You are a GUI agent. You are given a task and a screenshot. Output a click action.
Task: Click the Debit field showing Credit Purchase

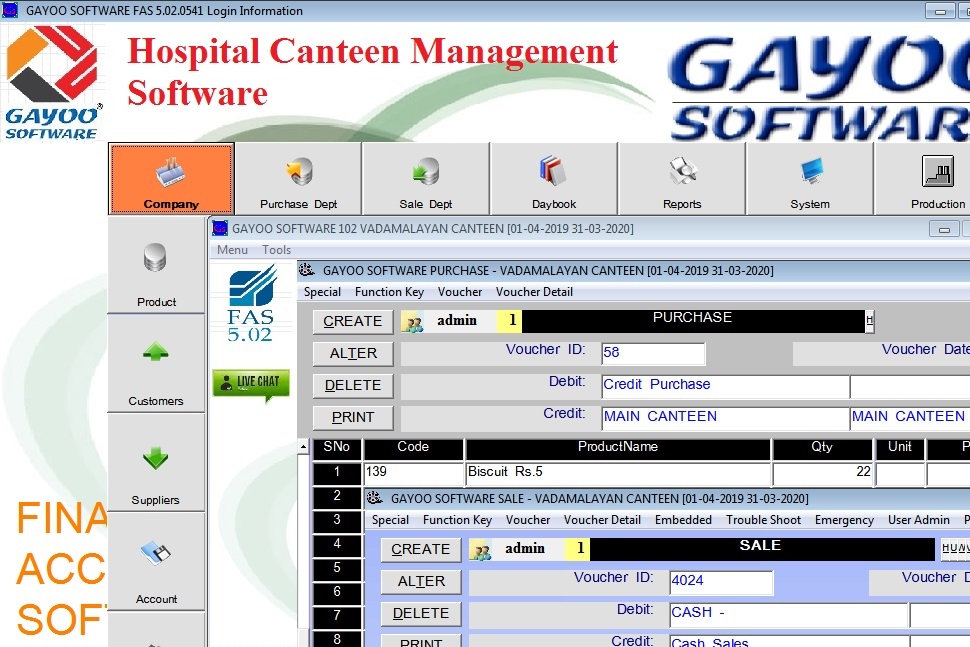[726, 385]
